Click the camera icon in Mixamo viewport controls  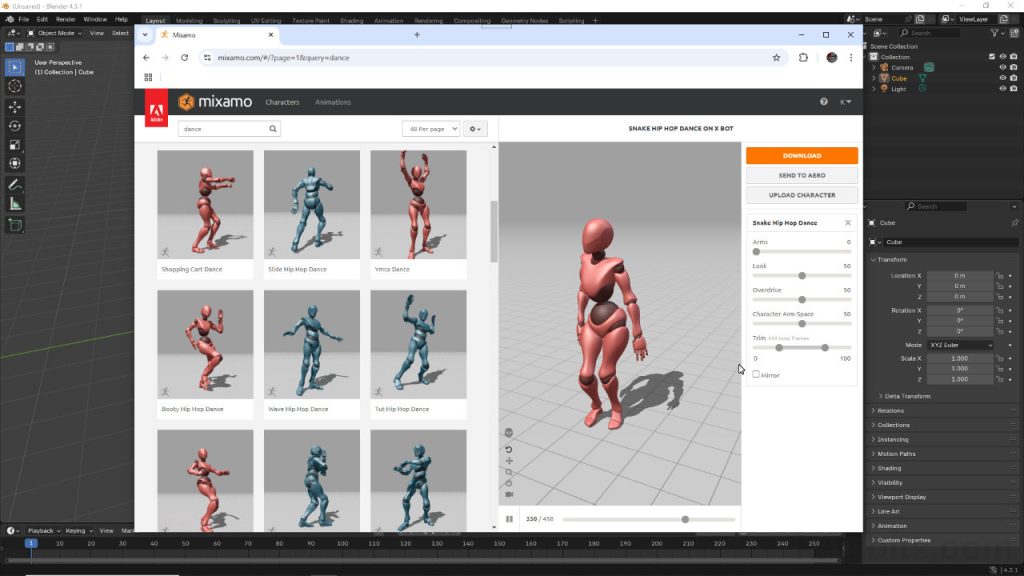pos(509,494)
